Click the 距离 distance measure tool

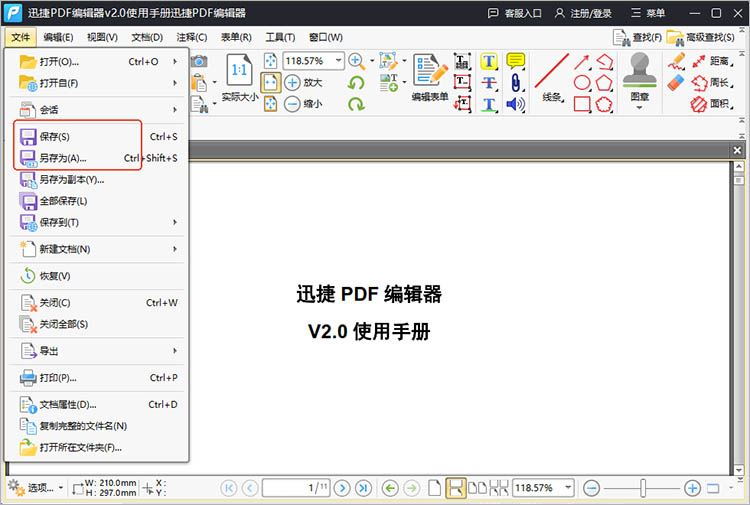[712, 61]
